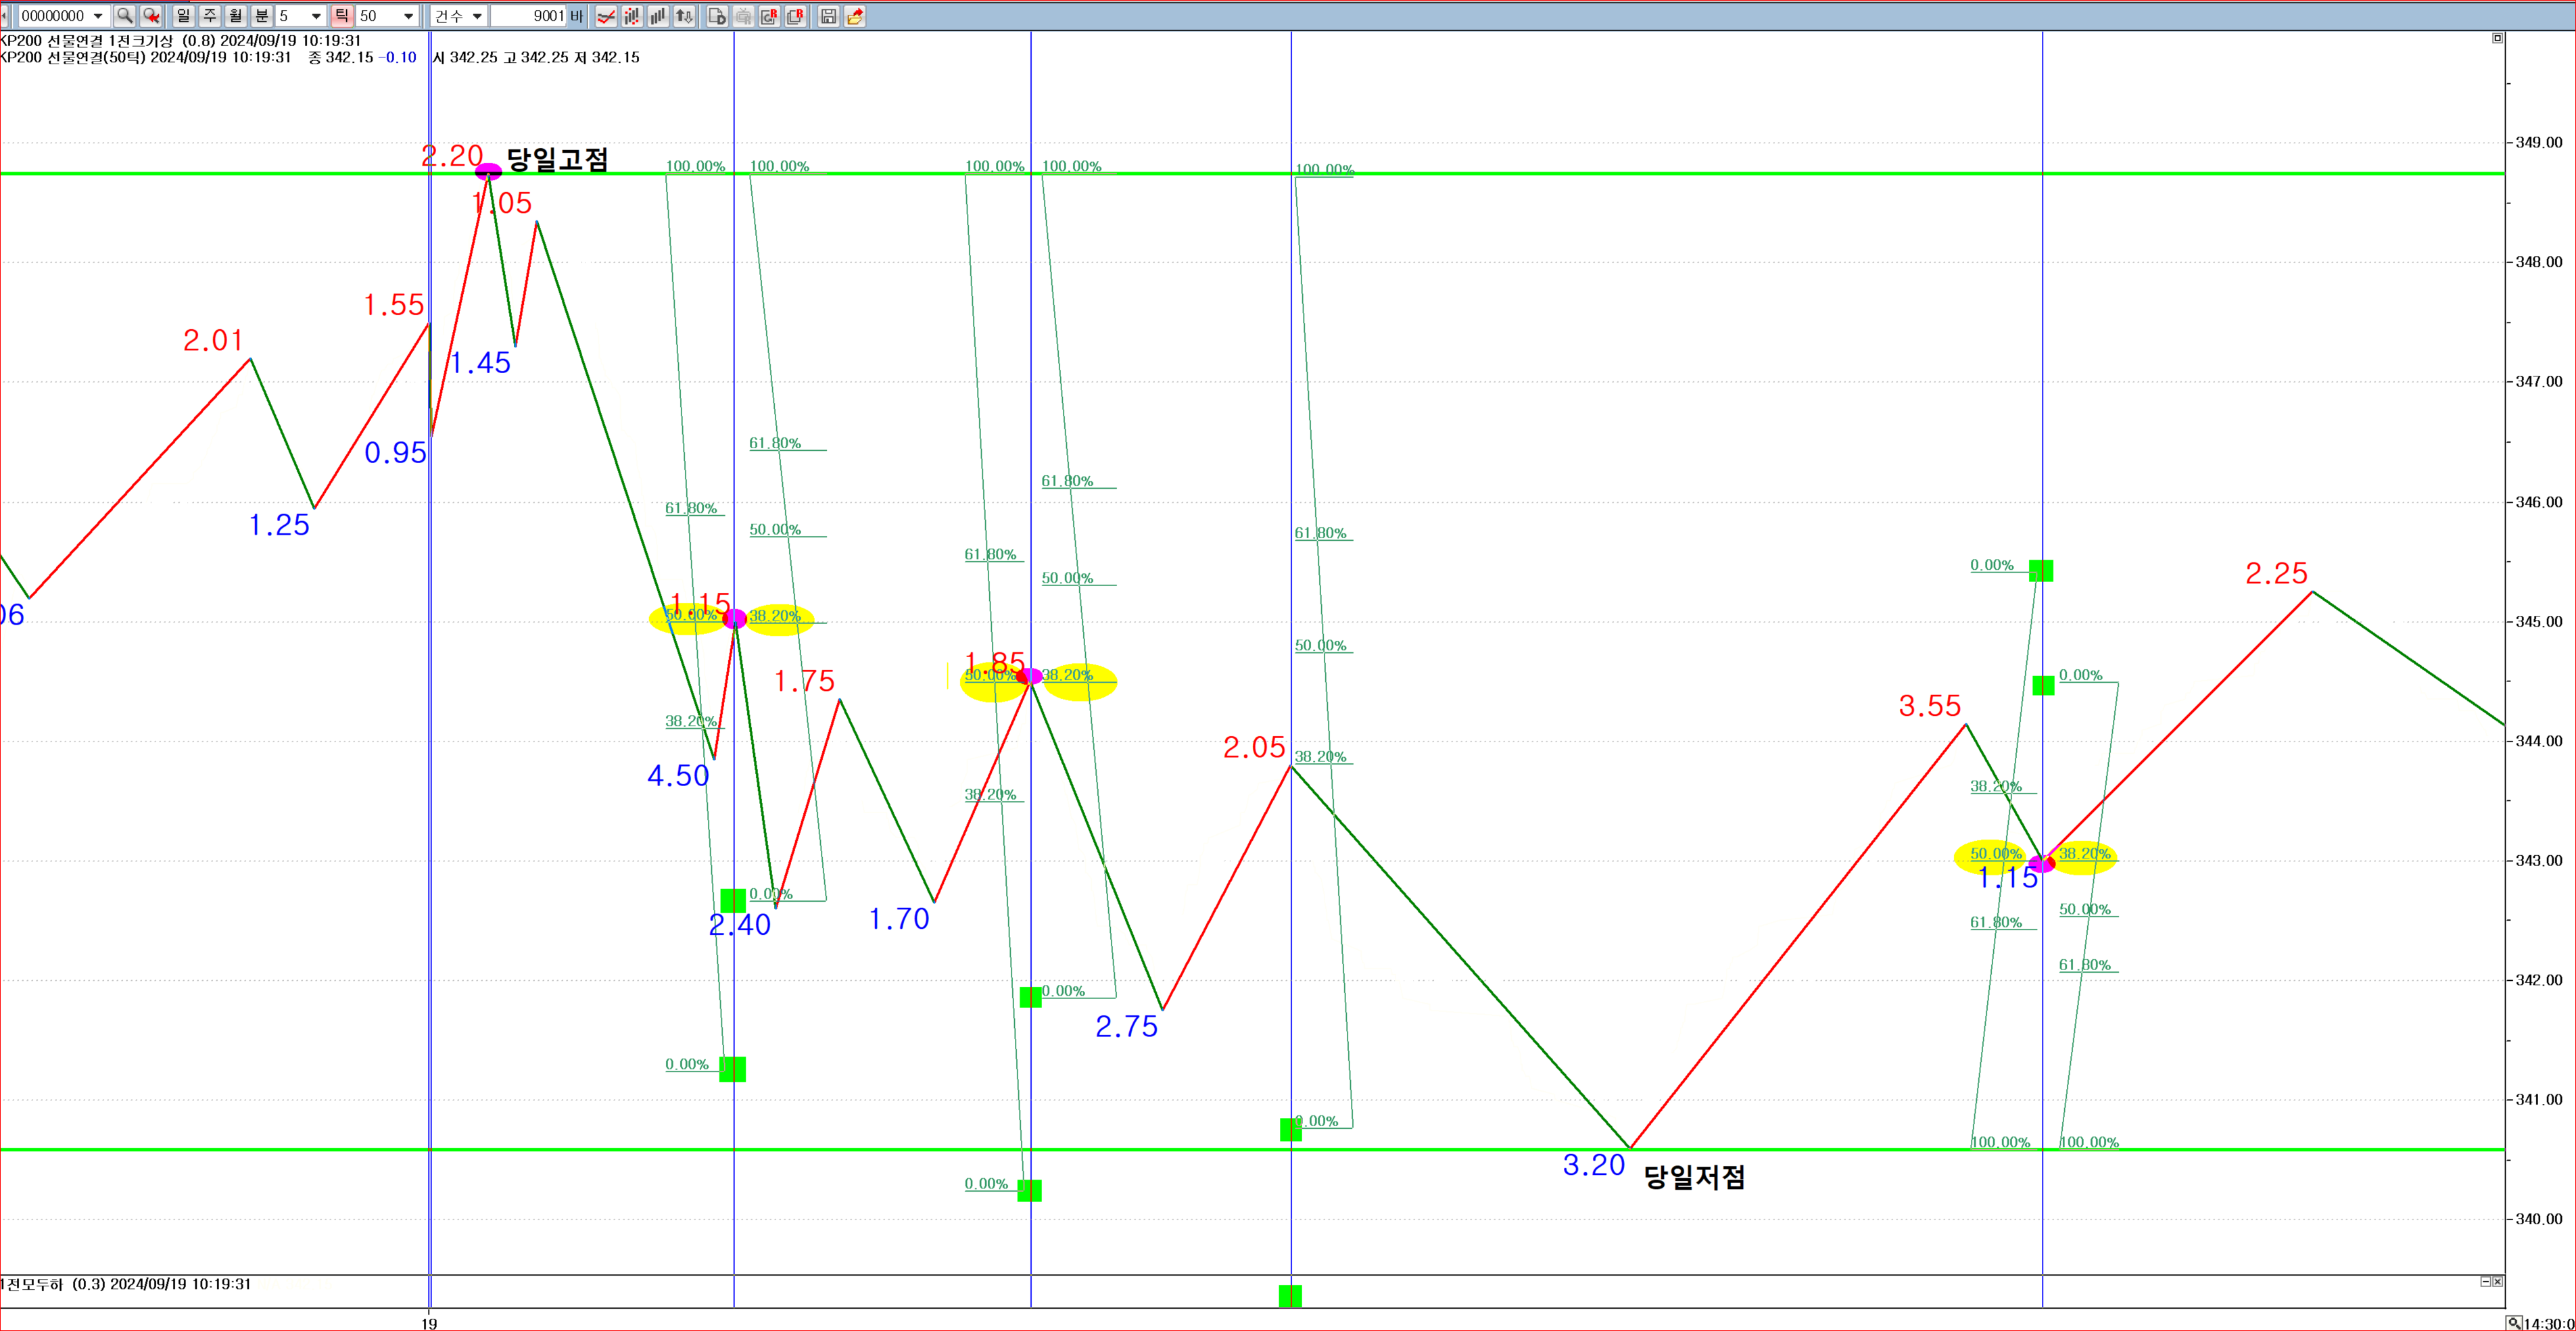Select the 주 (weekly) period button
Viewport: 2576px width, 1331px height.
click(x=210, y=16)
